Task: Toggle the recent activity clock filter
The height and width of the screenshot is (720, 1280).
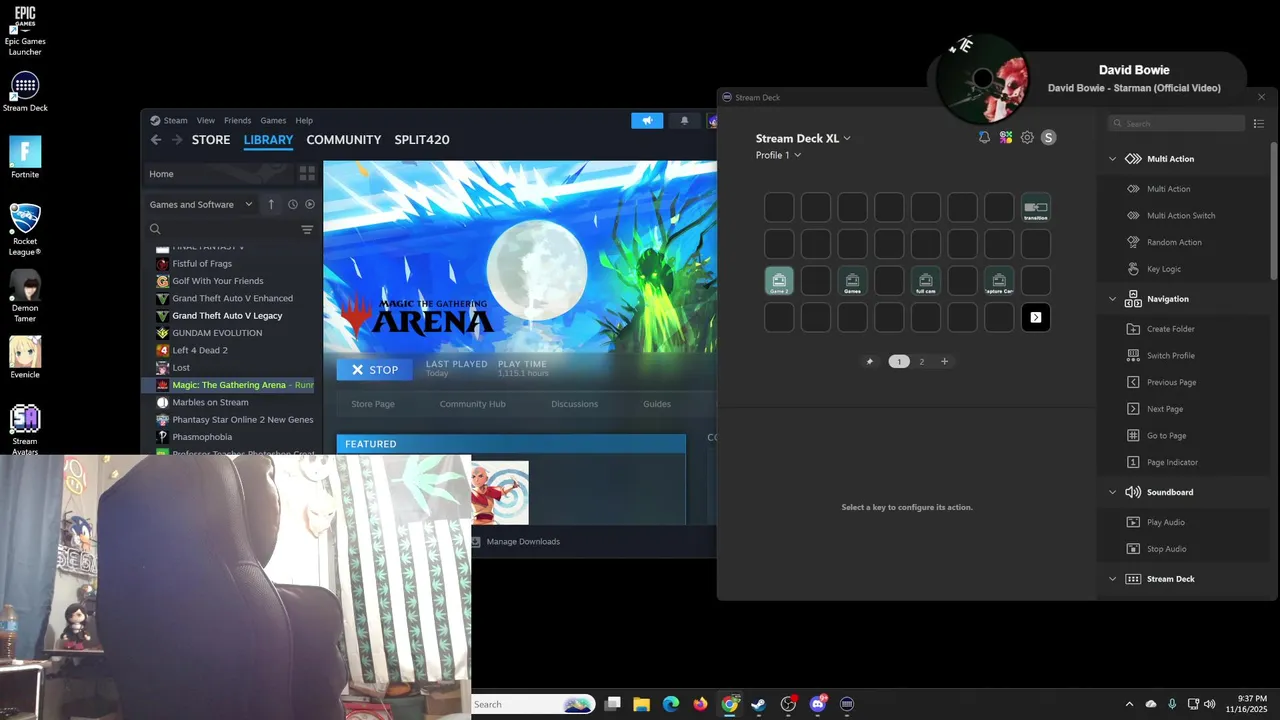Action: coord(293,204)
